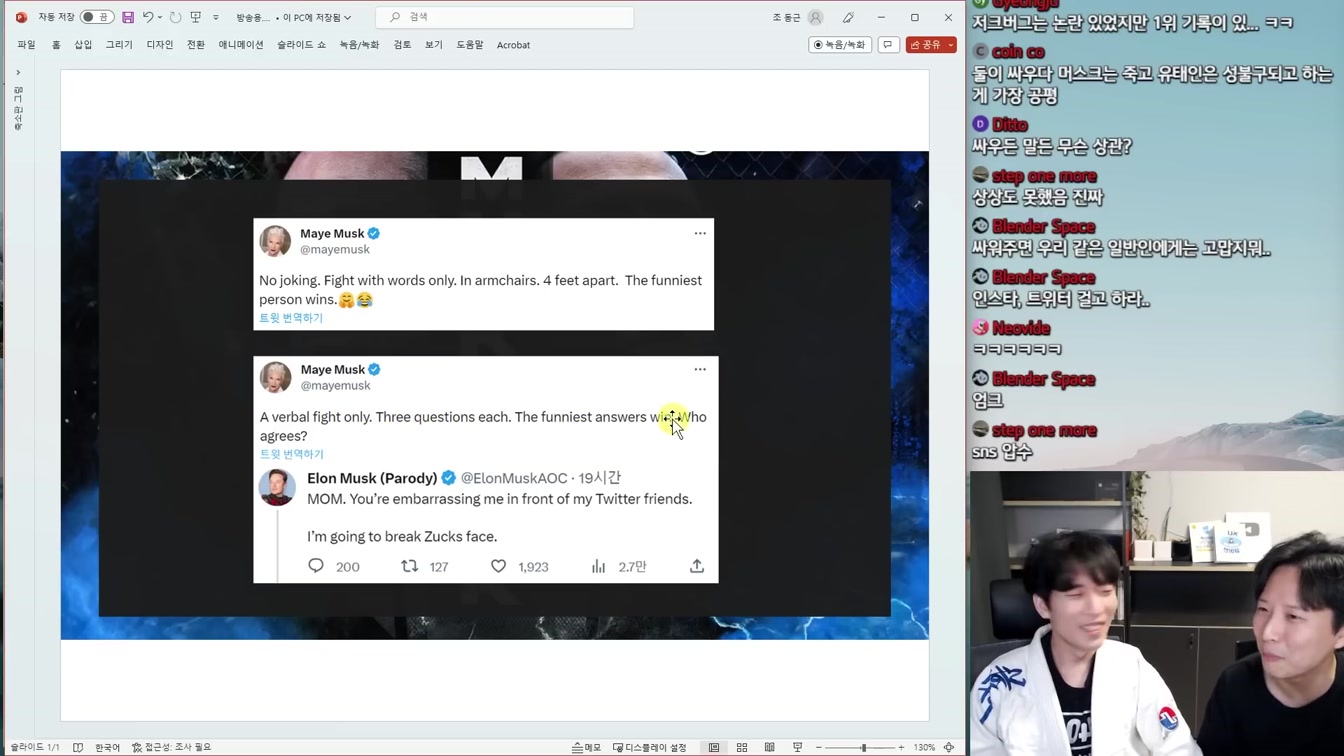1344x756 pixels.
Task: Click @ElonMuskAOC handle in reply
Action: point(514,478)
